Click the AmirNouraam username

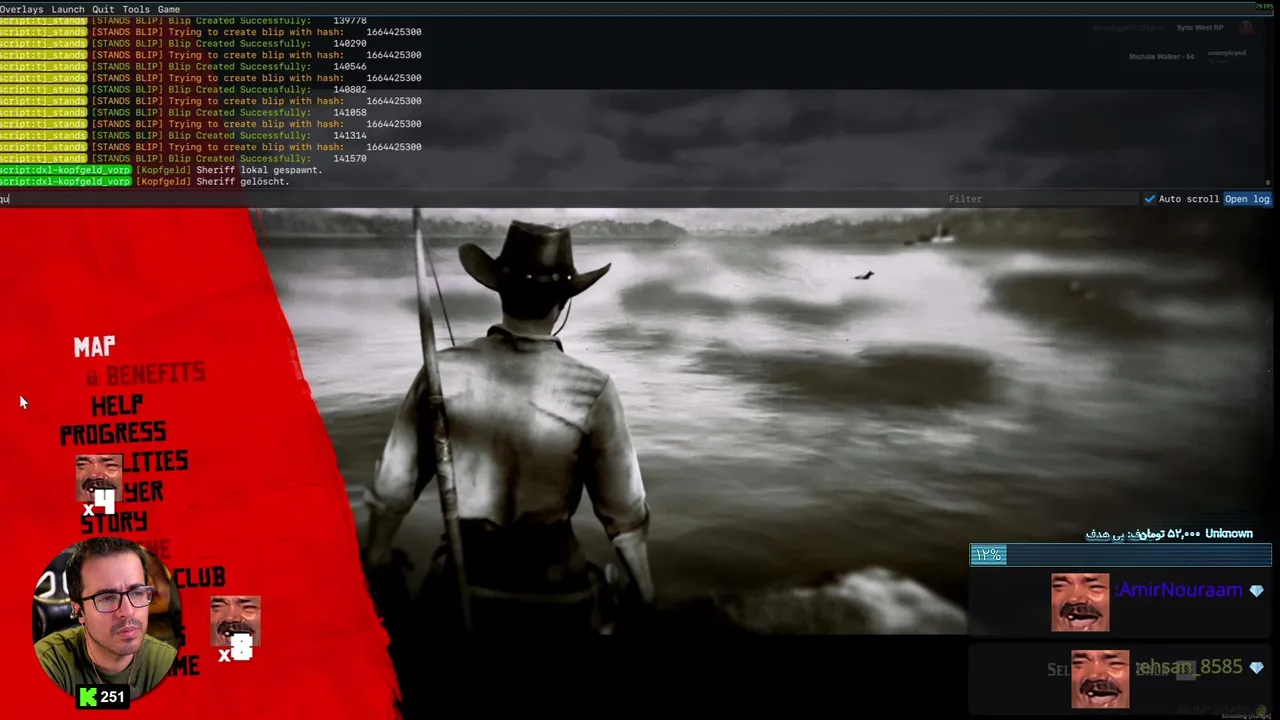[1181, 590]
